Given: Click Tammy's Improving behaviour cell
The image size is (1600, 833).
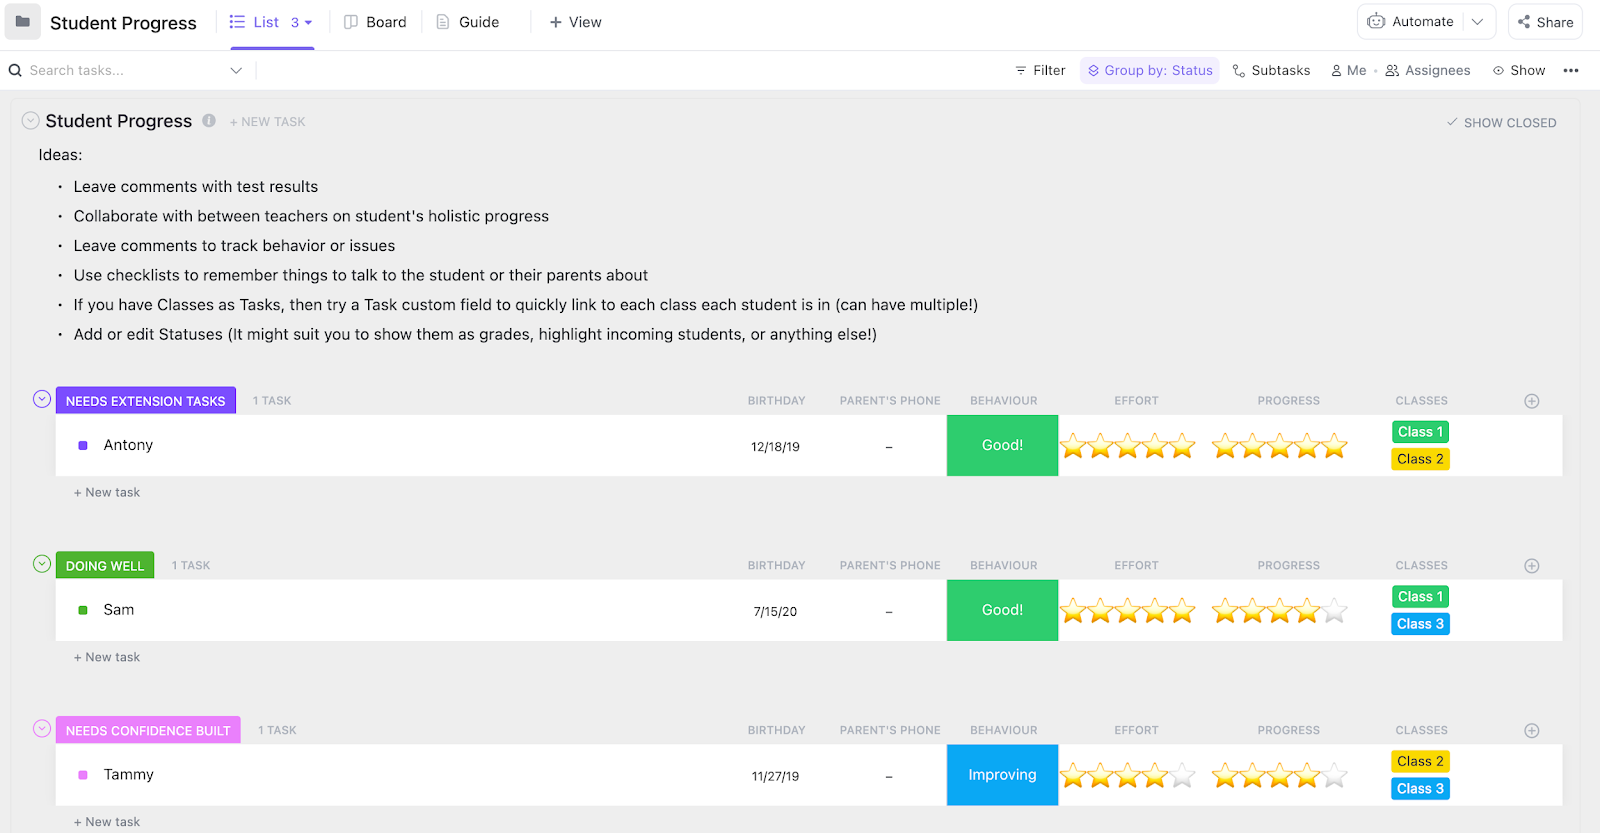Looking at the screenshot, I should (1002, 775).
